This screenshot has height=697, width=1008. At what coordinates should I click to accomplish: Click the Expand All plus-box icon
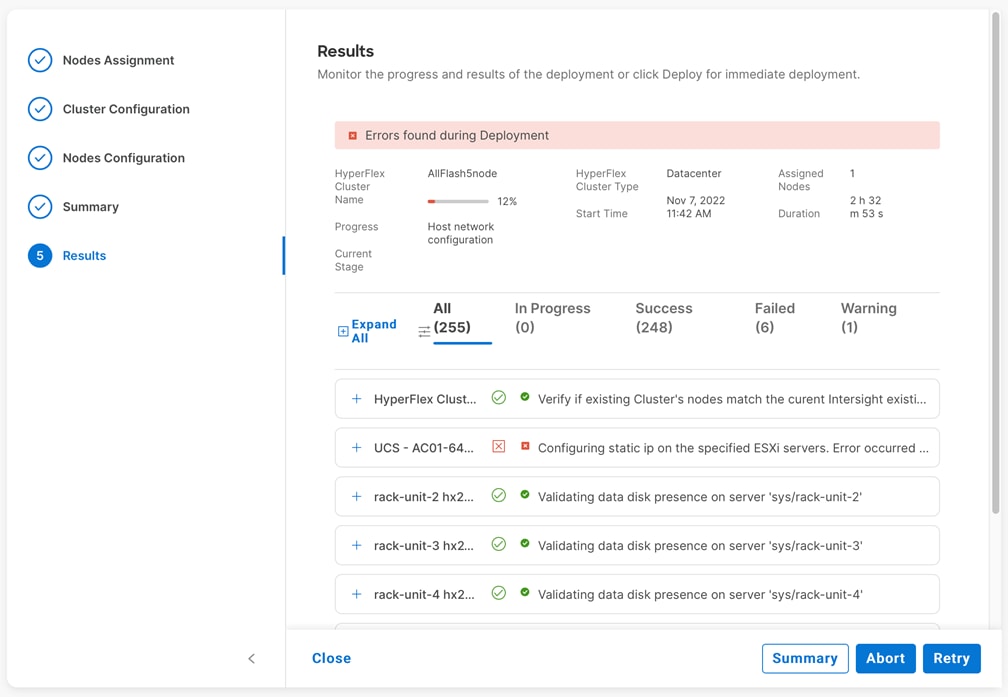pyautogui.click(x=343, y=331)
